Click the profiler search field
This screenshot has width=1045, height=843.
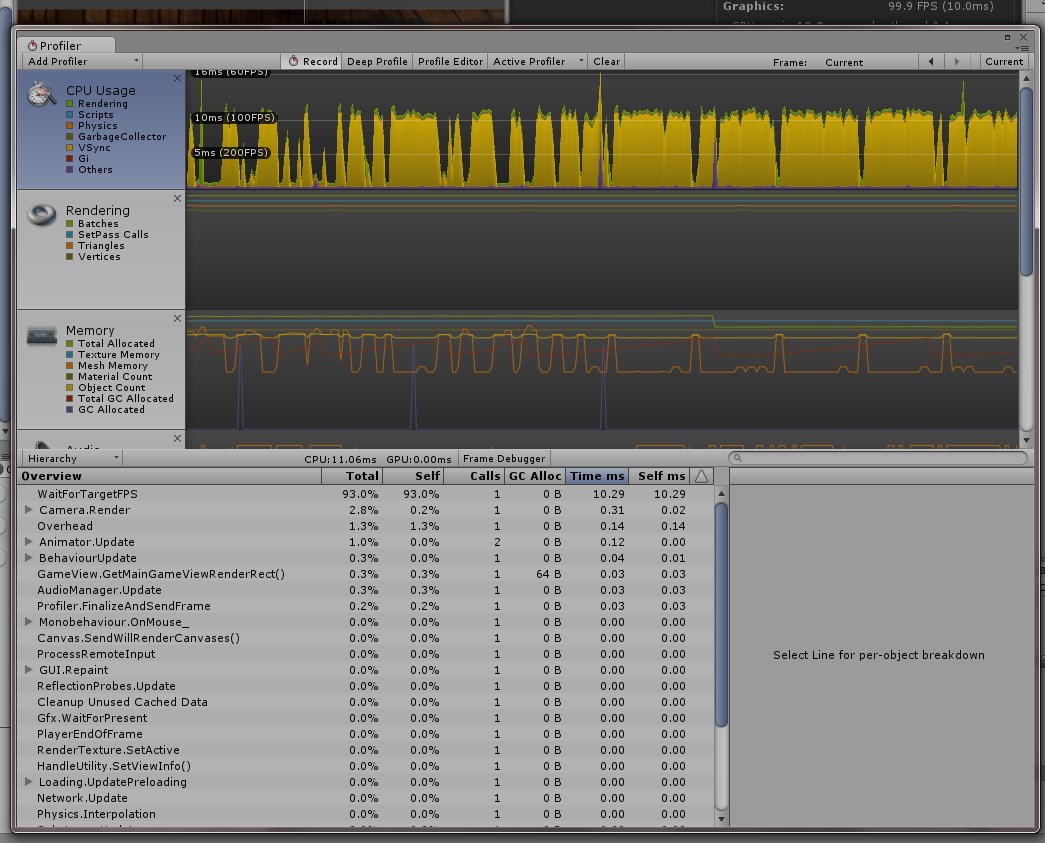(880, 458)
